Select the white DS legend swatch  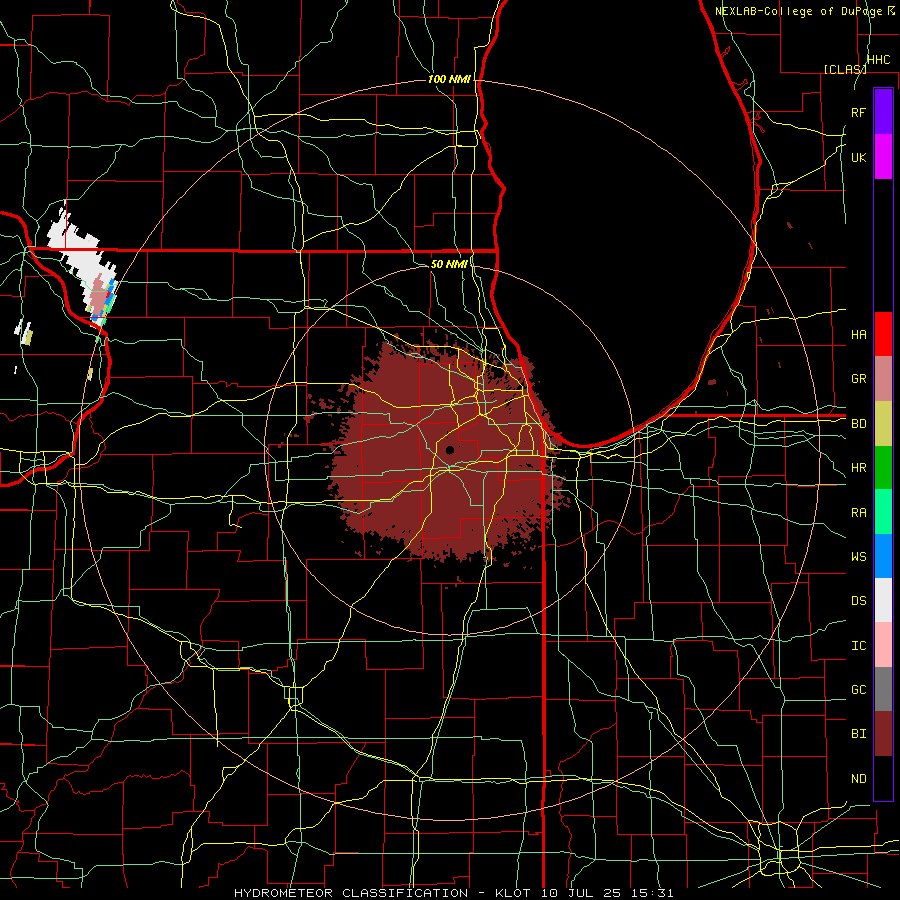tap(883, 600)
